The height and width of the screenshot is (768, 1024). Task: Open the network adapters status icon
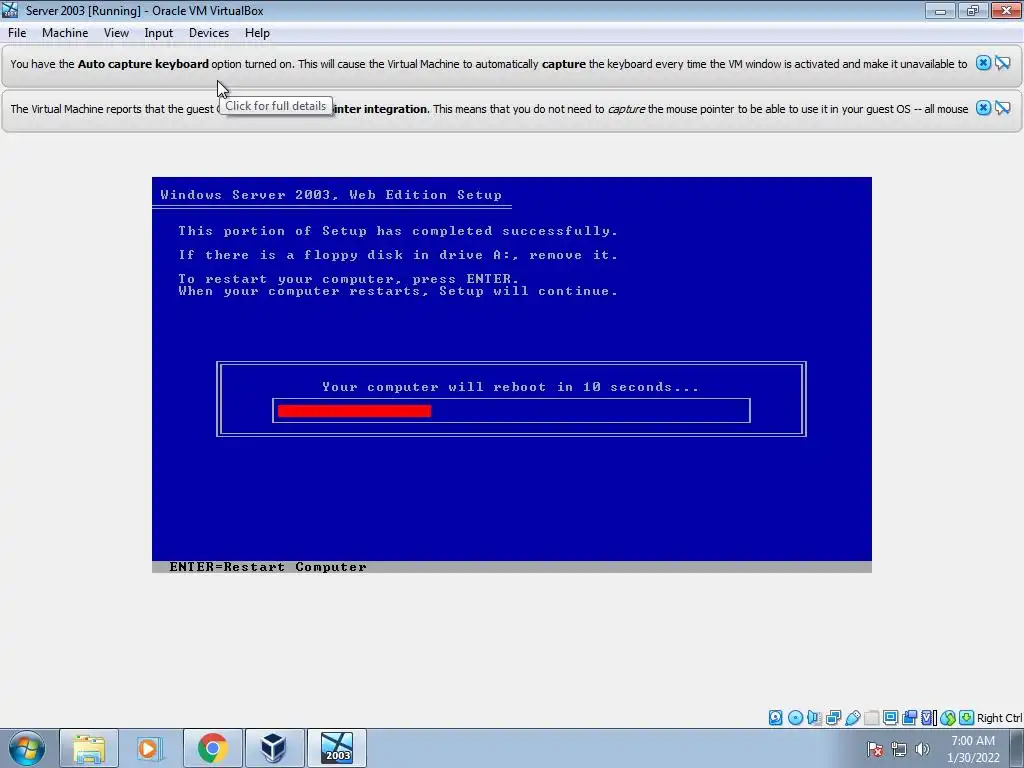coord(833,718)
